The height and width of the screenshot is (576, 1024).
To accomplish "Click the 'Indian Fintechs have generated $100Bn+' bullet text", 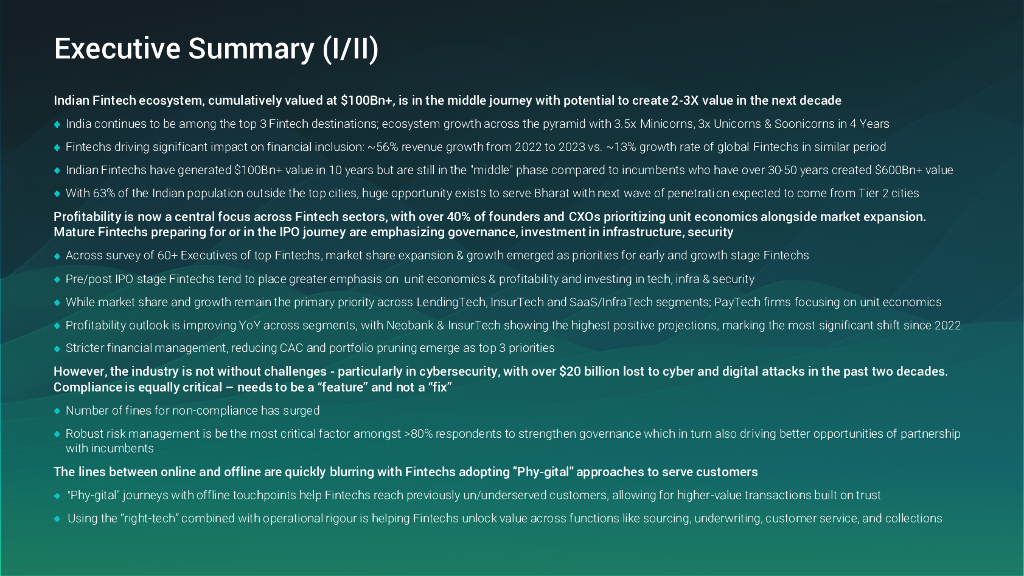I will click(x=509, y=170).
